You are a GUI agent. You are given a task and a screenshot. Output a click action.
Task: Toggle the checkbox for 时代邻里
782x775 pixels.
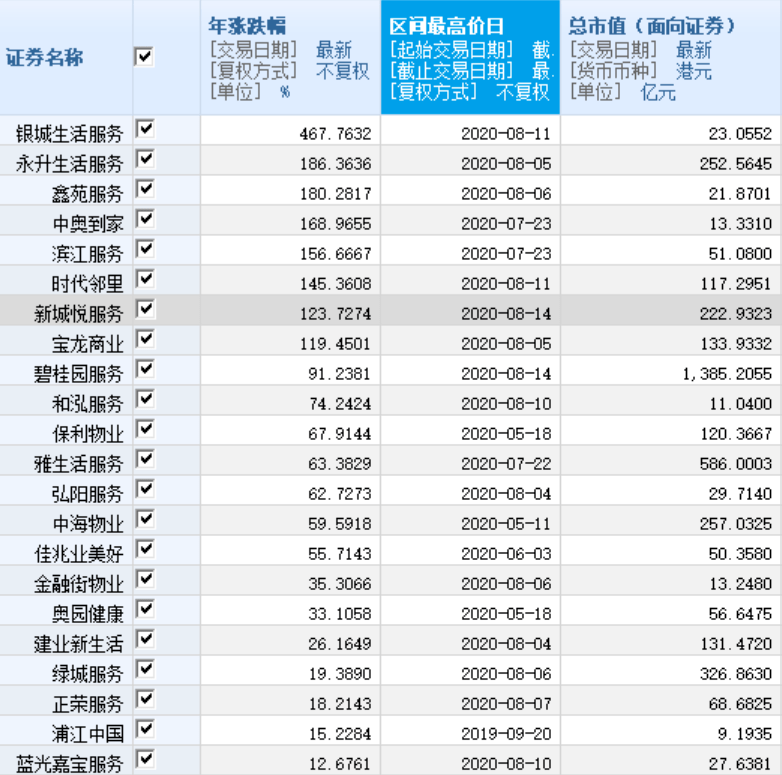145,279
